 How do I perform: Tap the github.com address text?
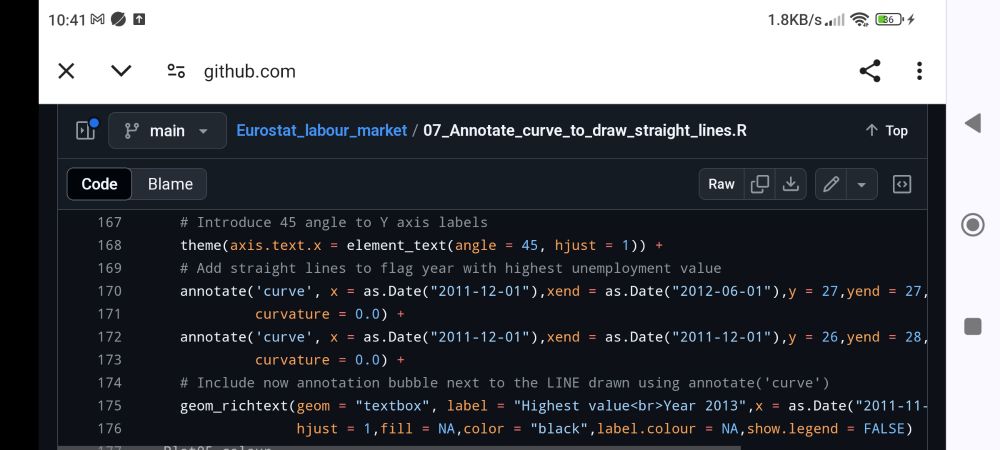(x=250, y=71)
